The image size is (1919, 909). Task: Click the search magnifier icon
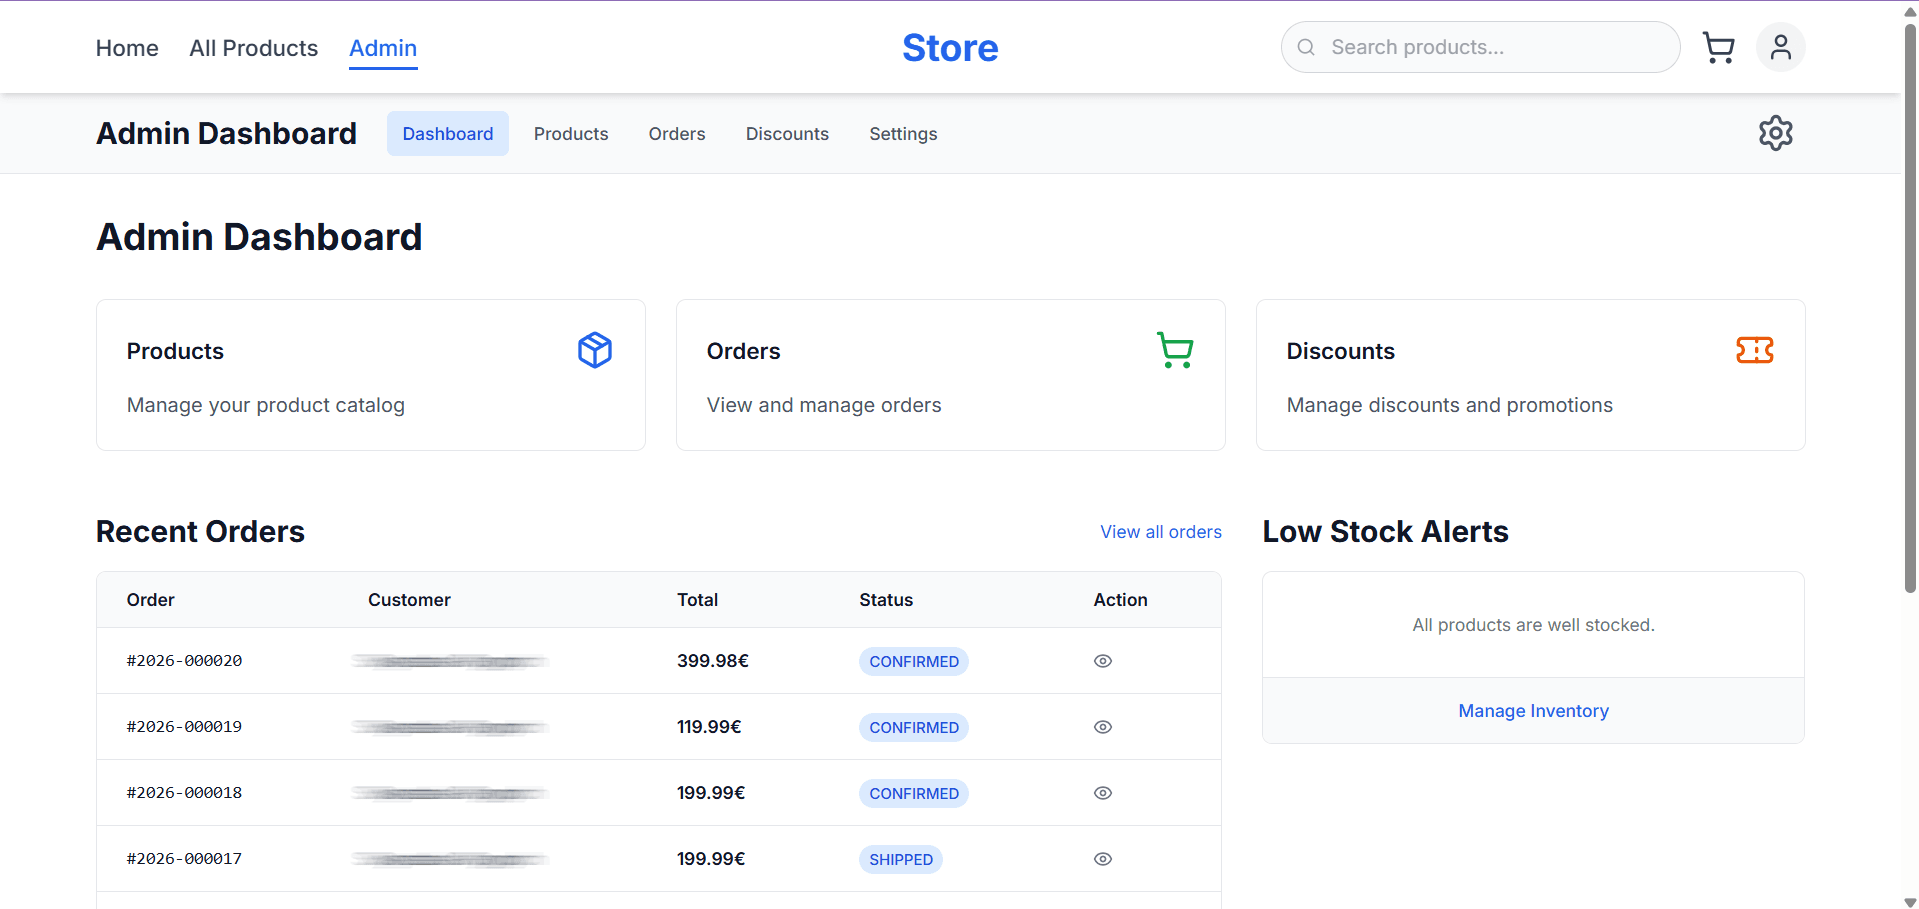[1306, 47]
